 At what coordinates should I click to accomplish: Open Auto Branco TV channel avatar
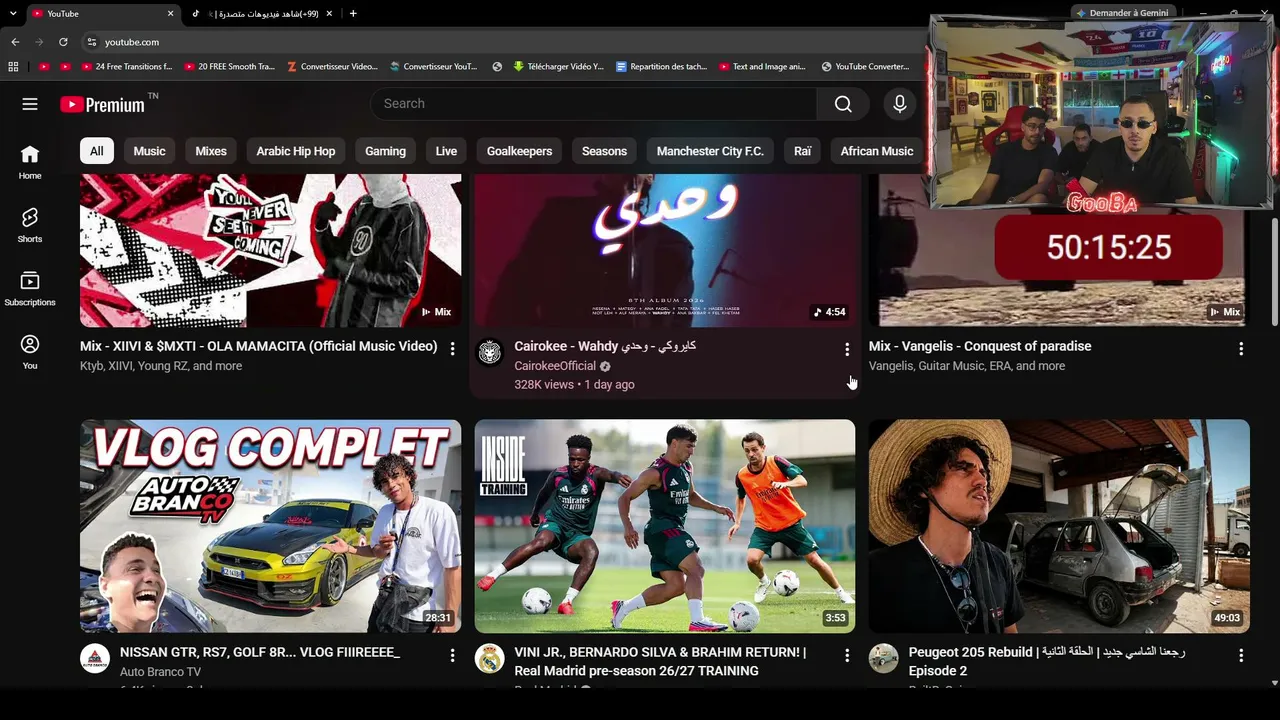coord(95,659)
